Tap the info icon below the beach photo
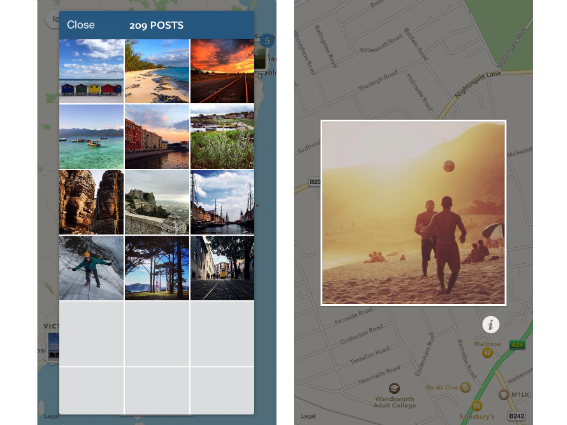Screen dimensions: 567x425 click(x=491, y=324)
